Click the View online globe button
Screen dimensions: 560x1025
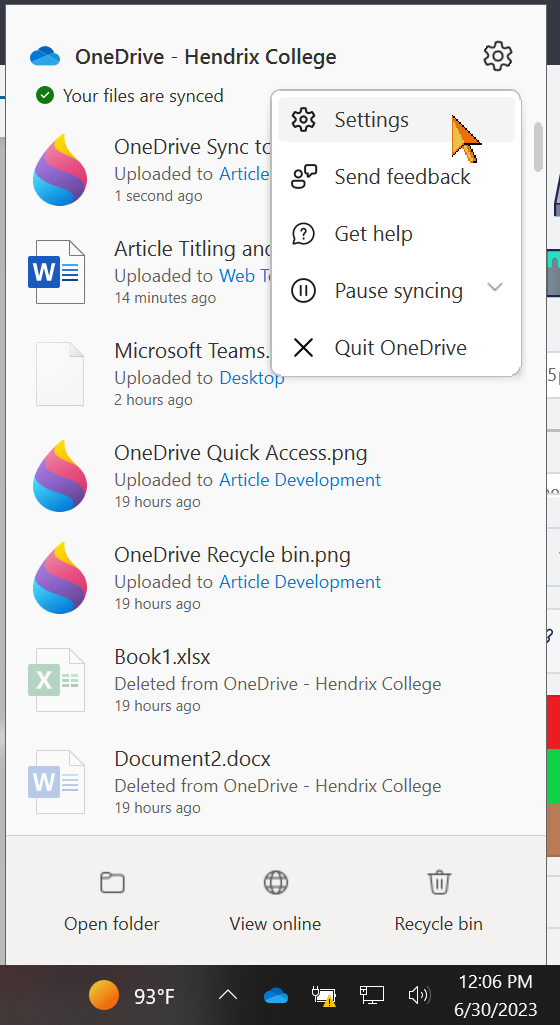point(275,901)
